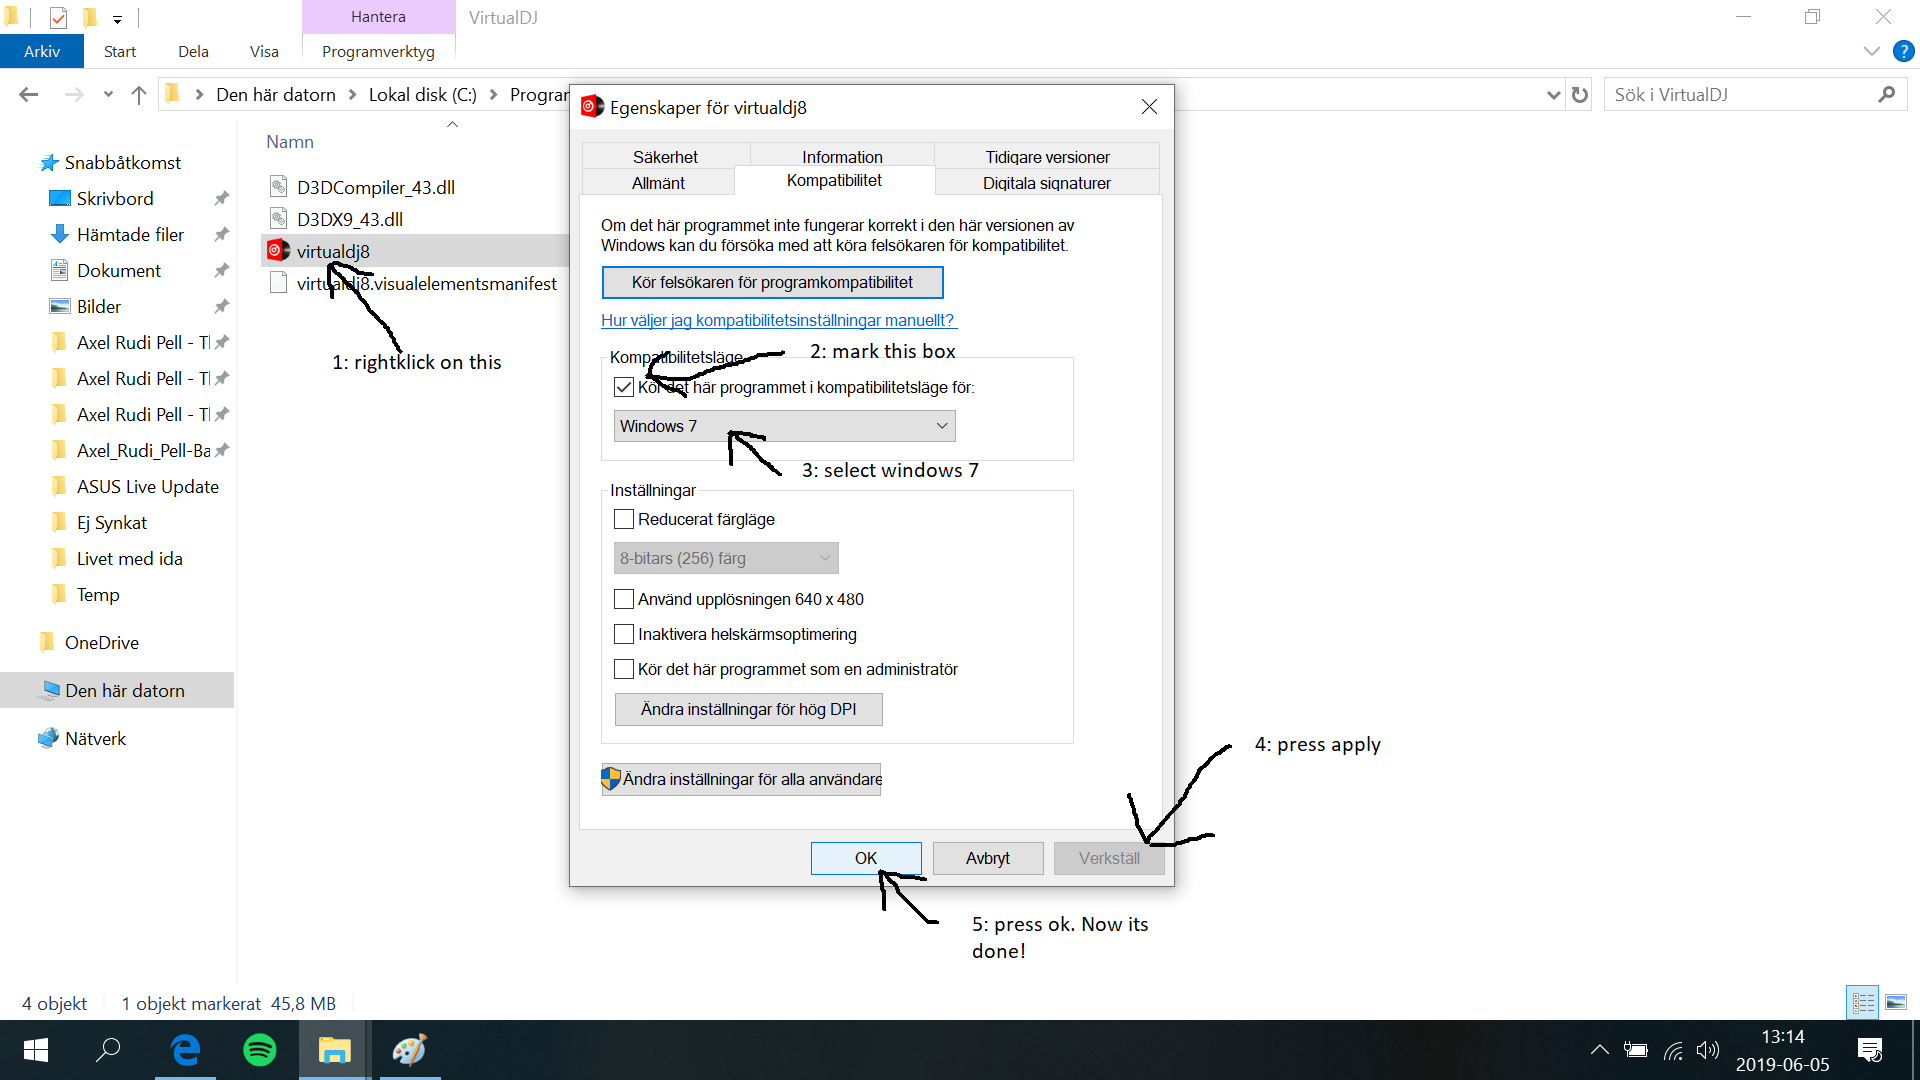
Task: Open Wi-Fi network tray icon
Action: [1673, 1050]
